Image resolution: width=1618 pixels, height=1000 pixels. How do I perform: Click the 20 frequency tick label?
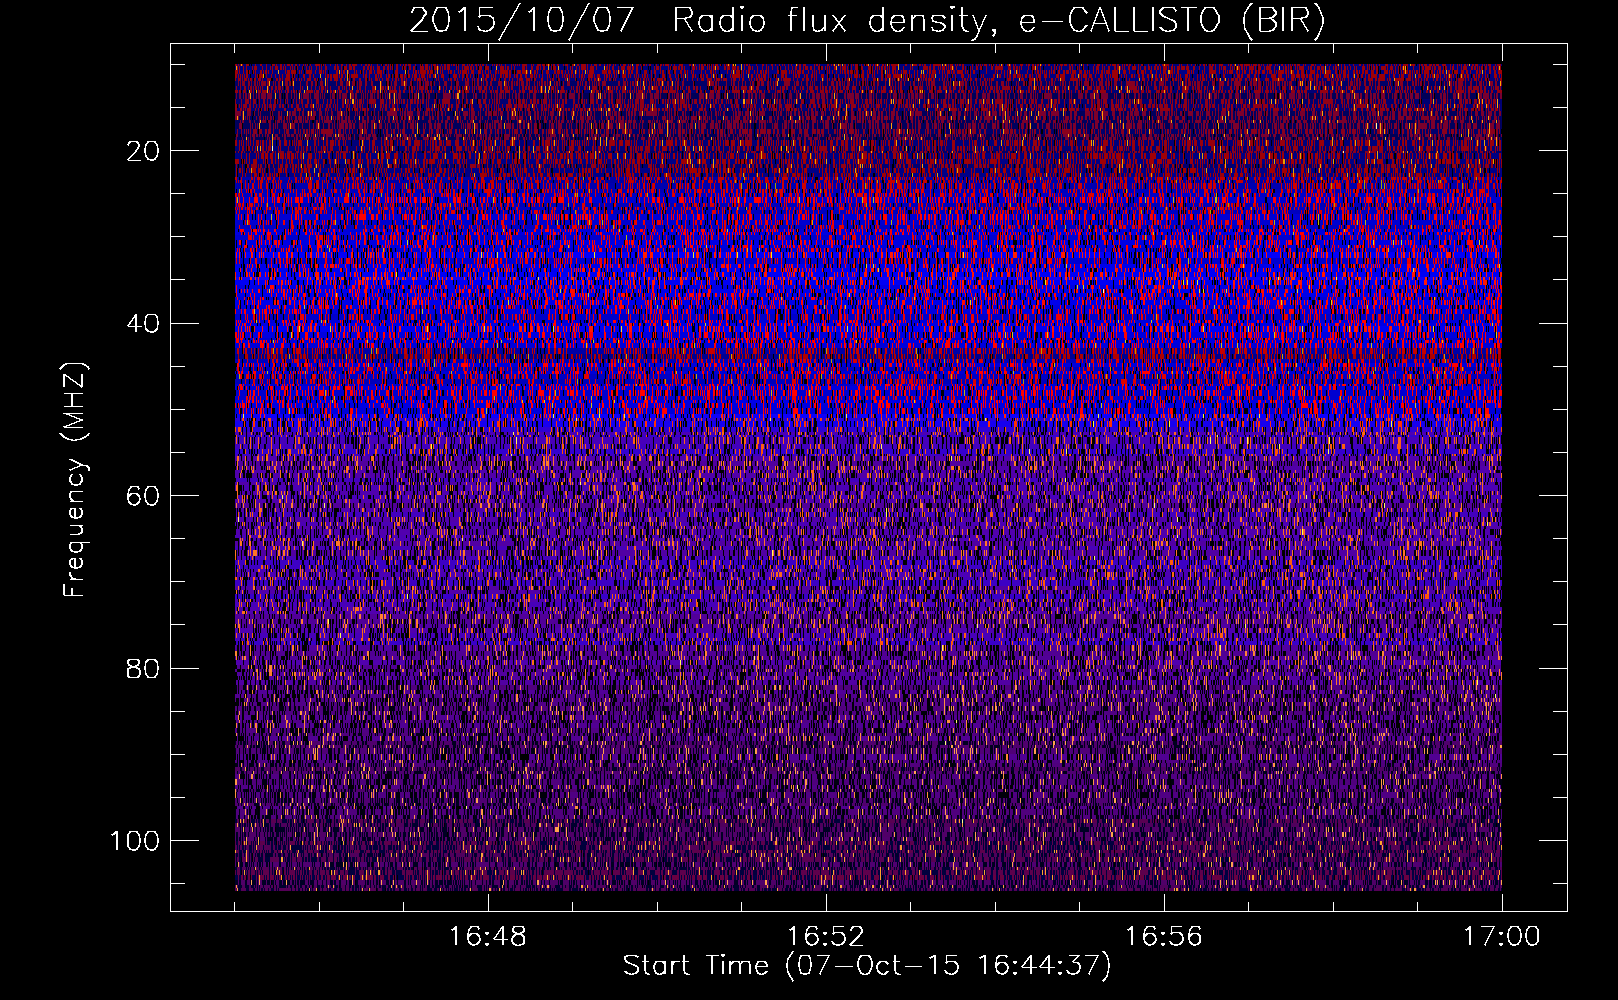144,151
